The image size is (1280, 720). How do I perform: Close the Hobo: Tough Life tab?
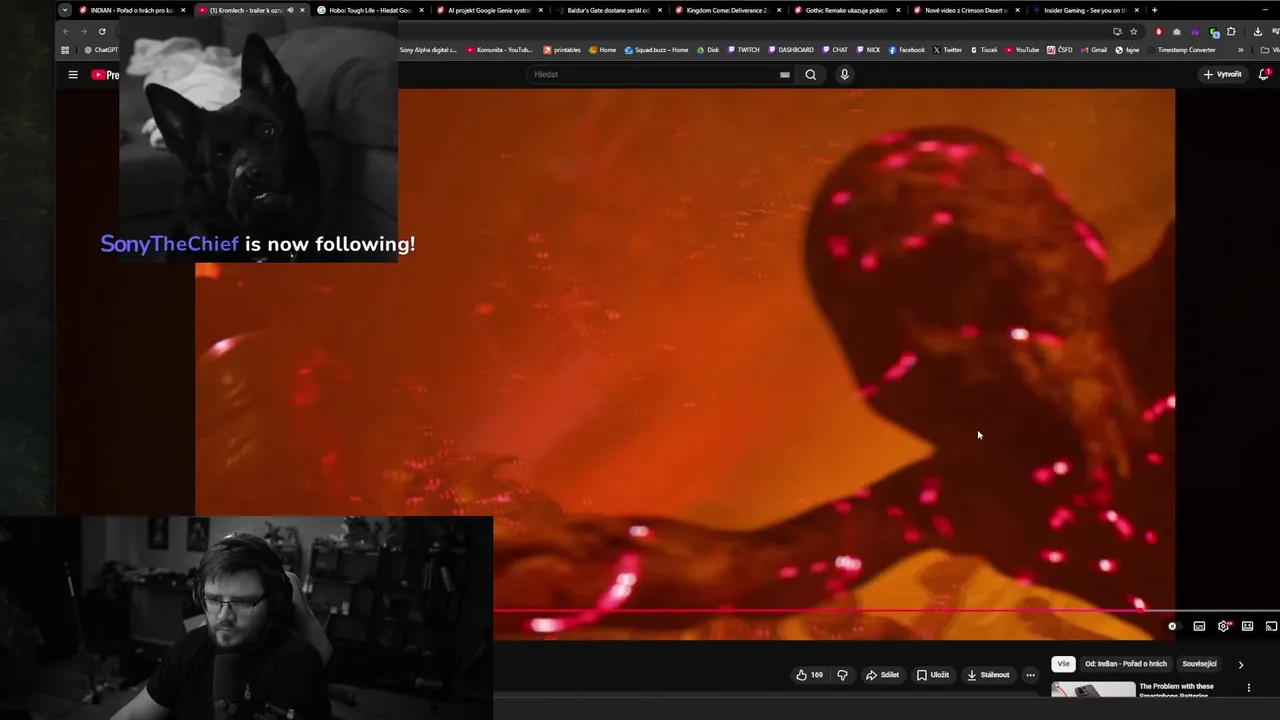[x=421, y=10]
